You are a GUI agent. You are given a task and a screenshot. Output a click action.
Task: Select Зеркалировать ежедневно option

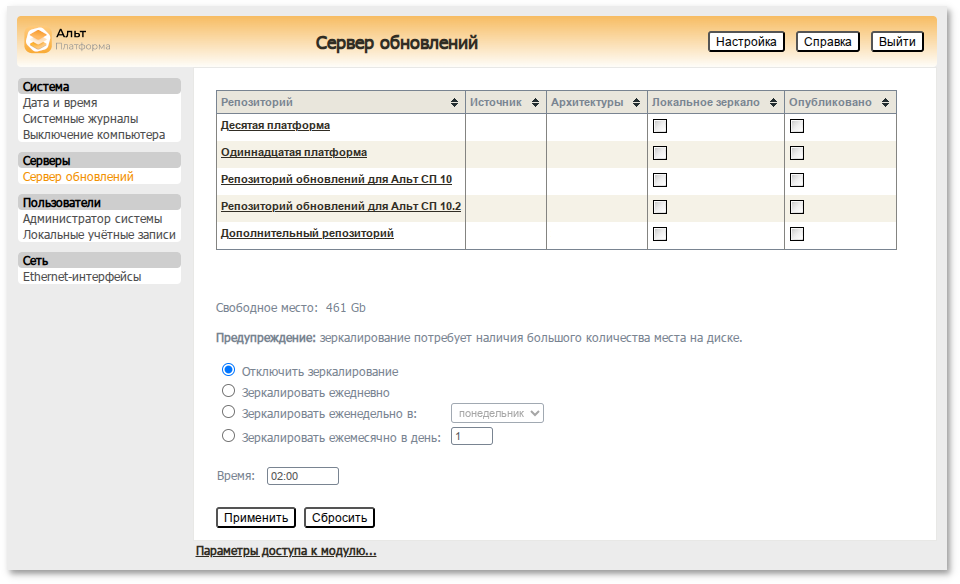(228, 391)
